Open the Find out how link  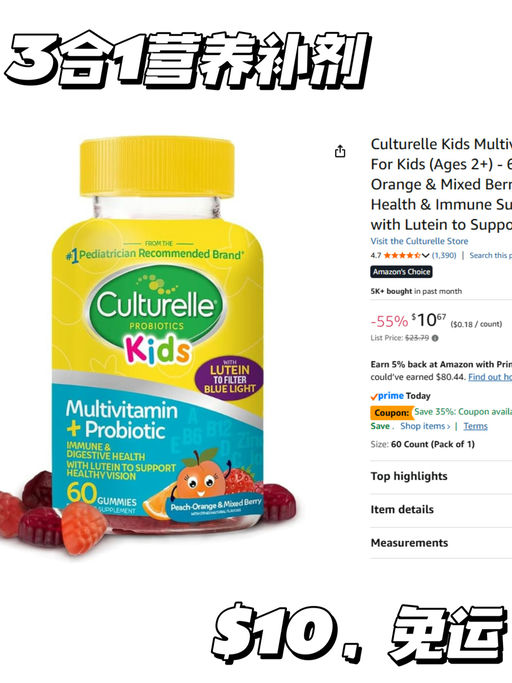click(x=490, y=377)
